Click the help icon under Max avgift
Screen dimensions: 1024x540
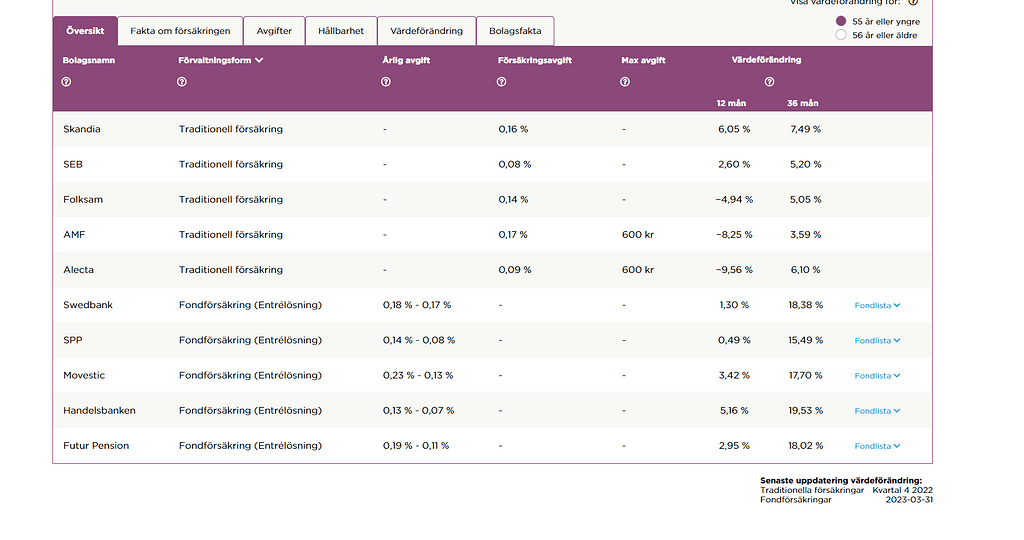pos(625,82)
